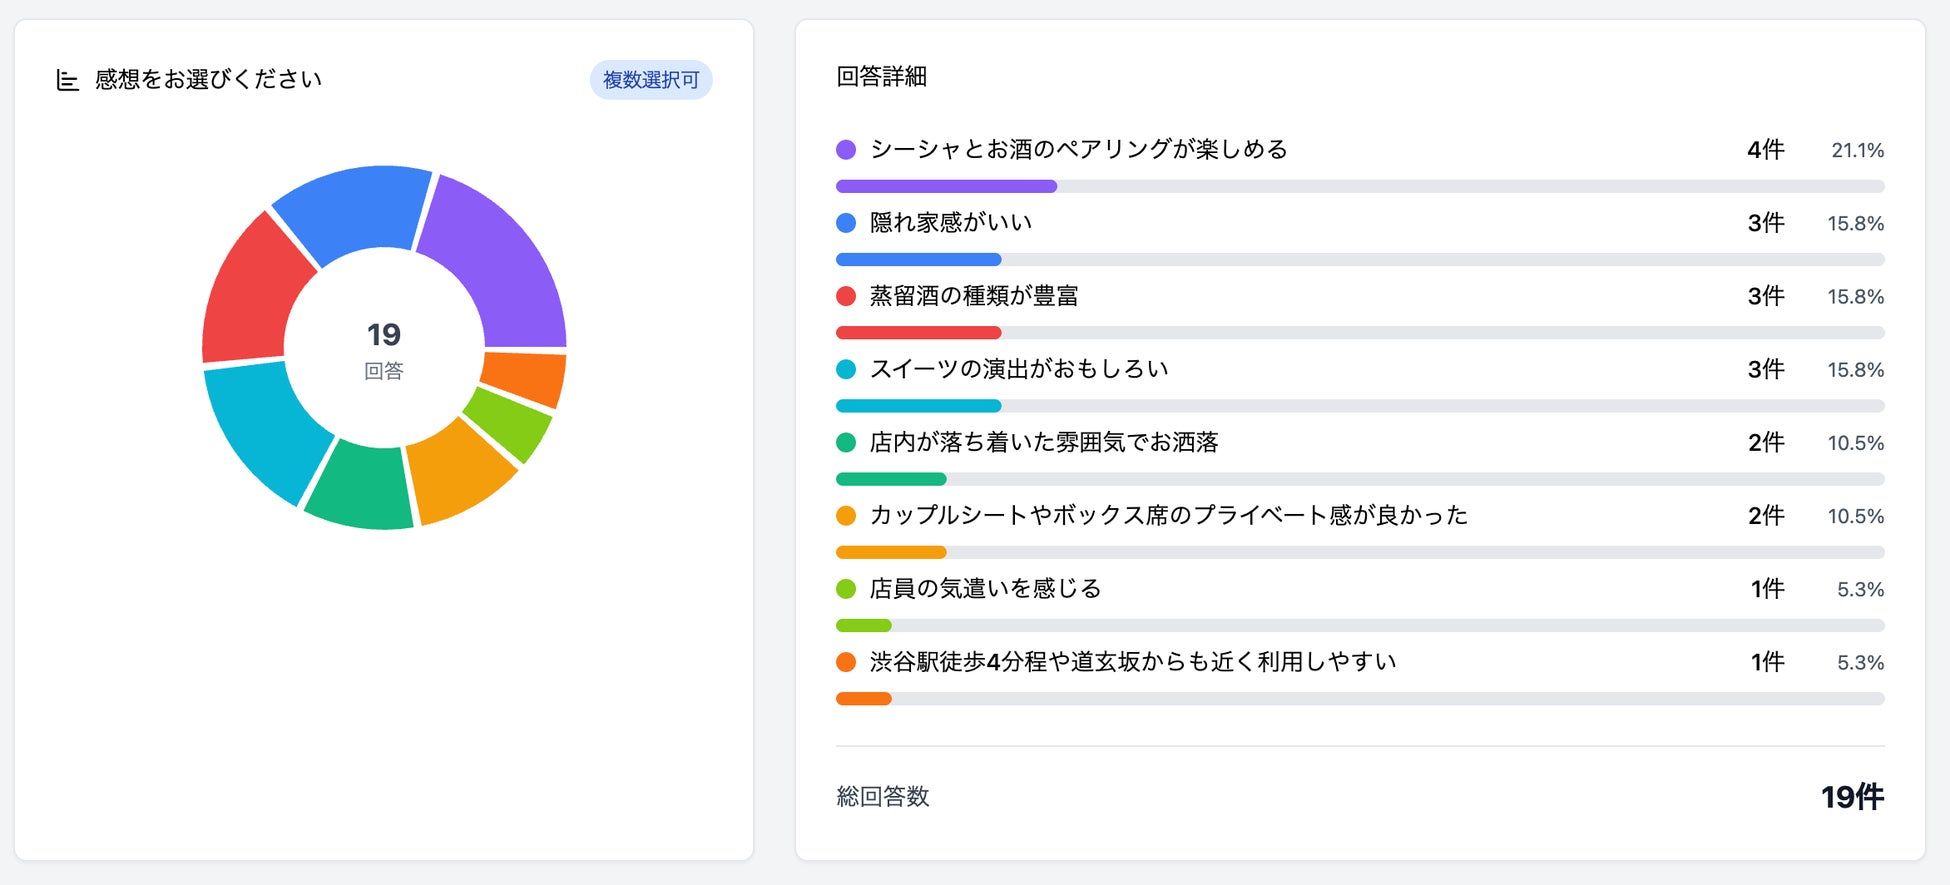Image resolution: width=1950 pixels, height=885 pixels.
Task: Click the red dot beside 蒸留酒の種類が豊富
Action: pos(846,296)
